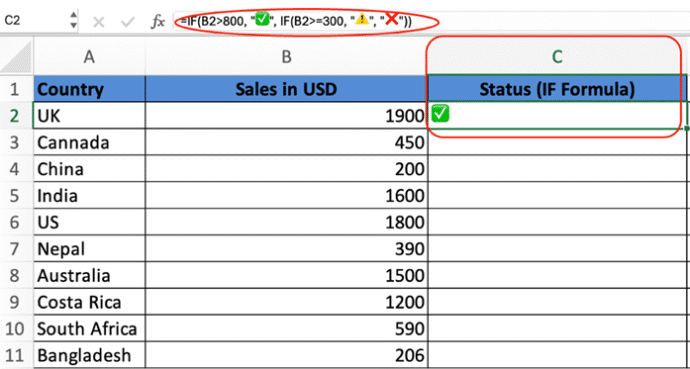The width and height of the screenshot is (690, 369).
Task: Select the Cannada cell
Action: [89, 142]
